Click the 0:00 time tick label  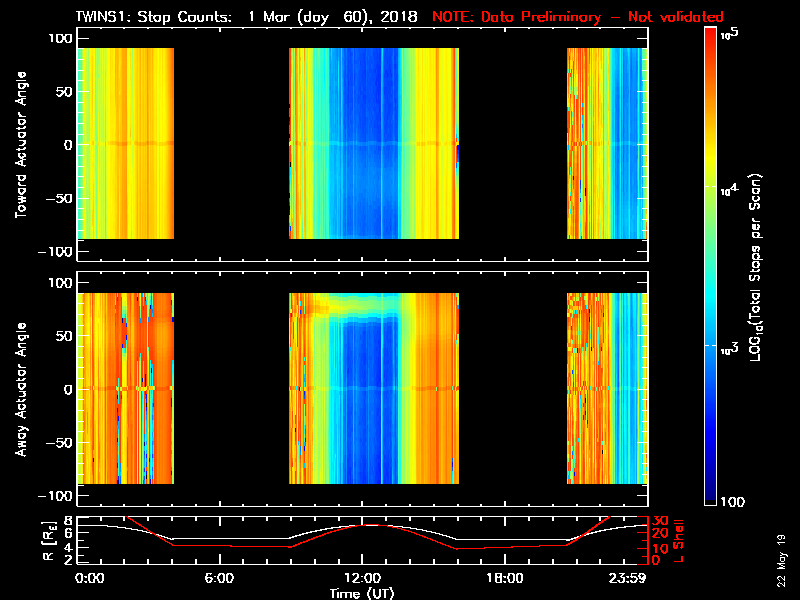click(89, 579)
